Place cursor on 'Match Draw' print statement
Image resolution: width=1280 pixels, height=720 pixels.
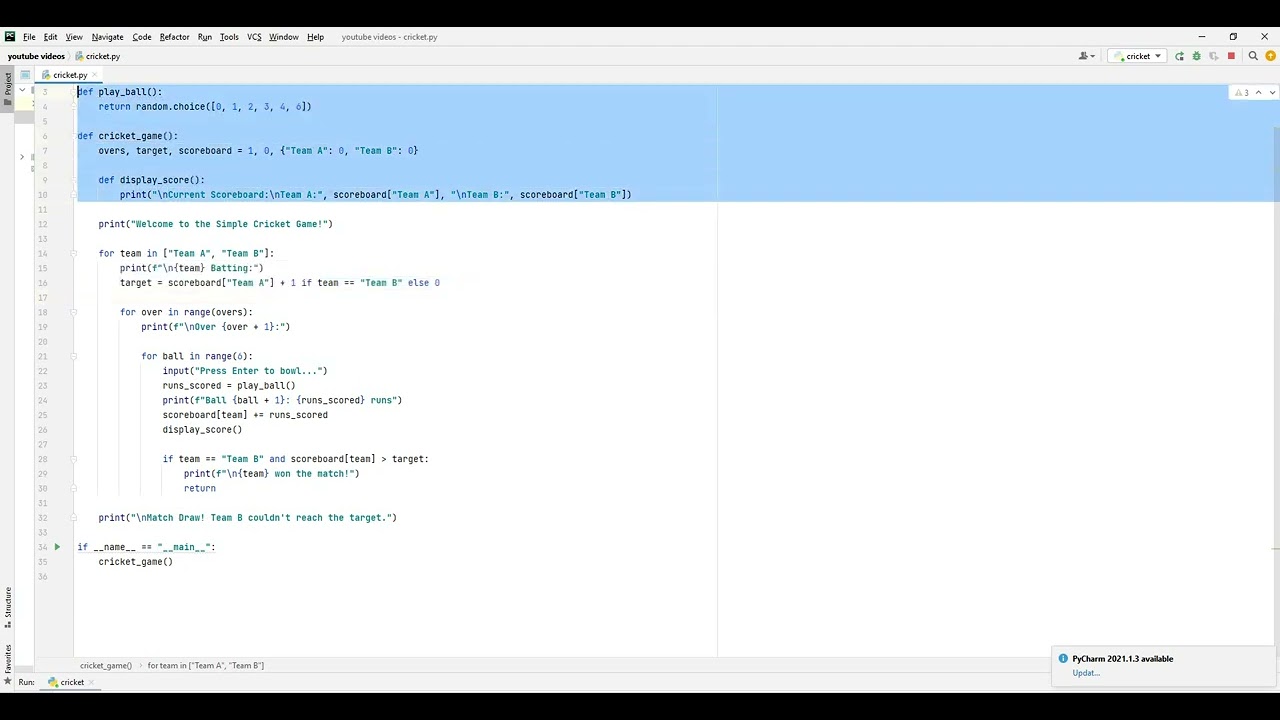point(247,518)
